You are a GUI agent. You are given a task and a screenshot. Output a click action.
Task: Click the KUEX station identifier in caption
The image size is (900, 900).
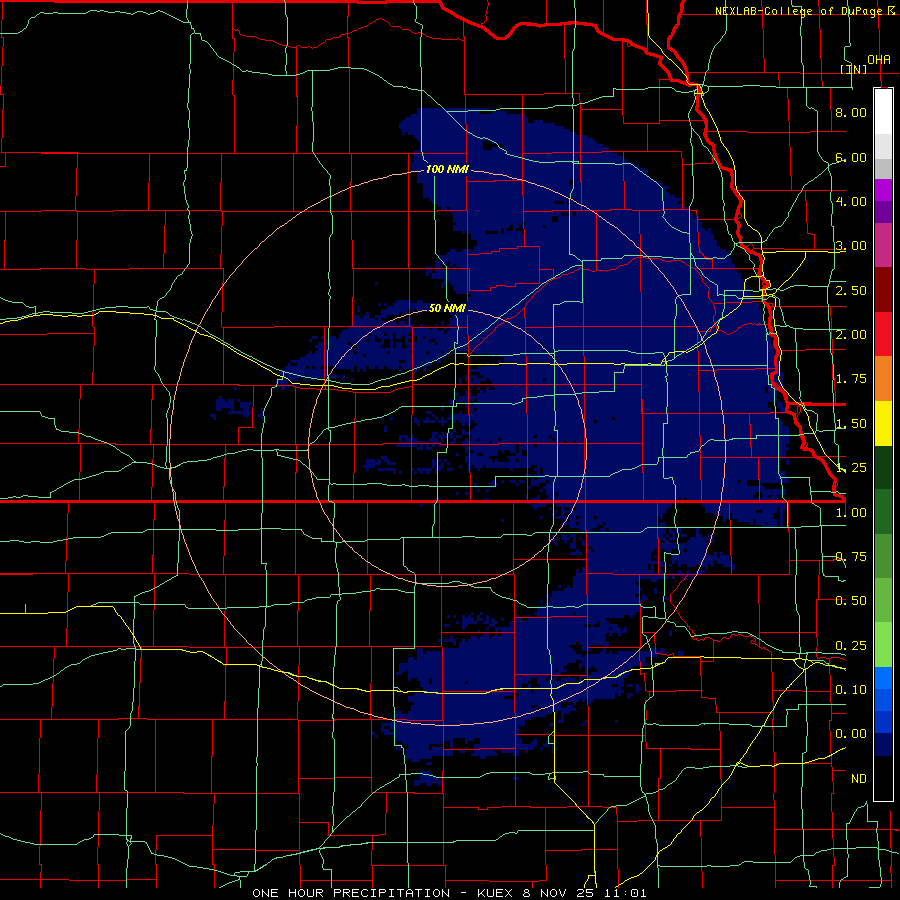point(496,893)
